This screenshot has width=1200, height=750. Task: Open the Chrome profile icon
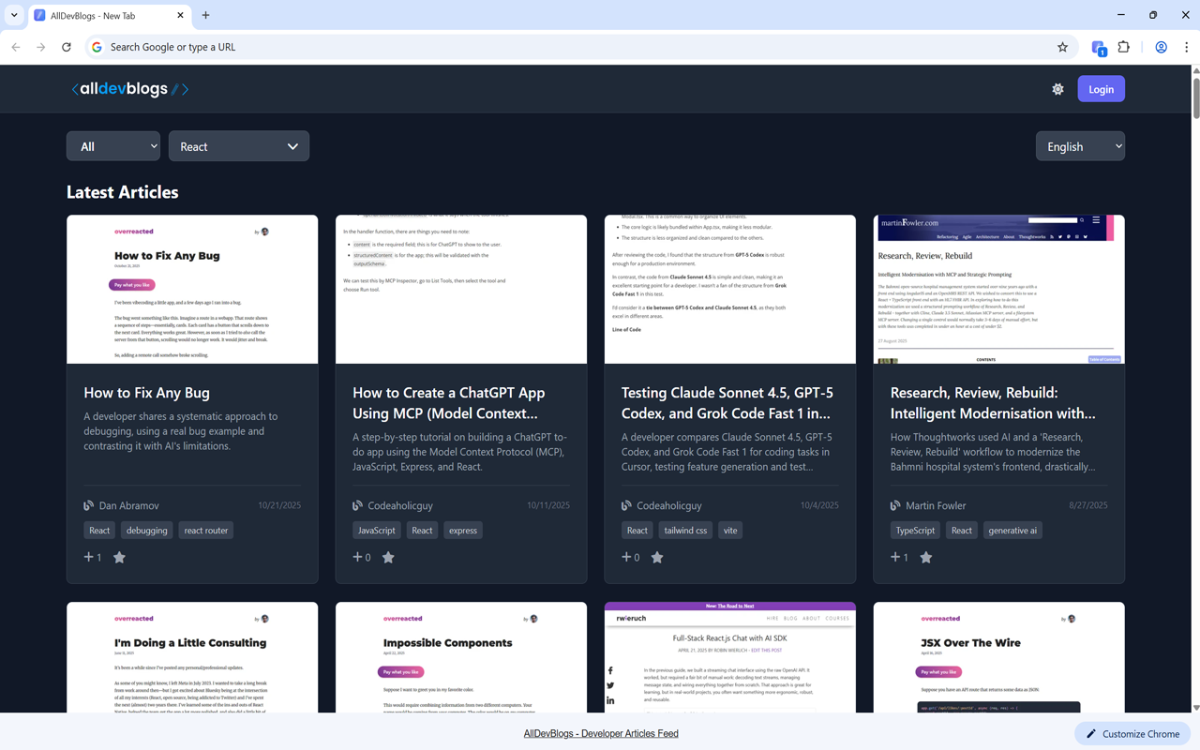tap(1161, 47)
